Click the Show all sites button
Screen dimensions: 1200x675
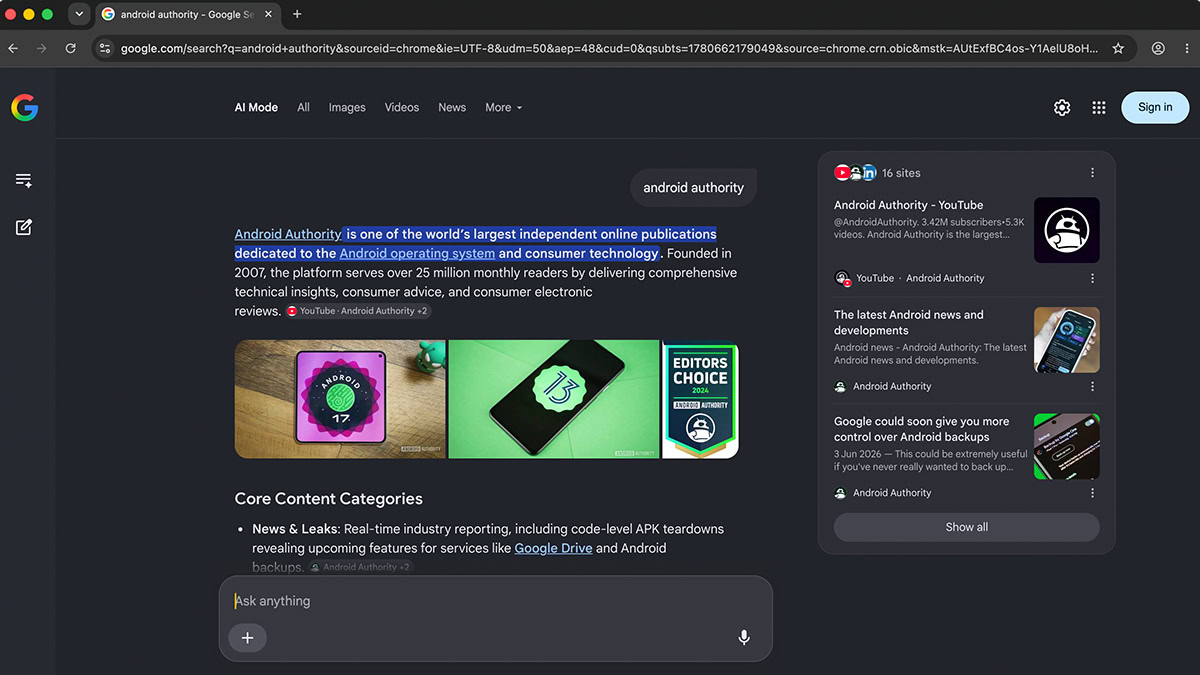pyautogui.click(x=966, y=527)
